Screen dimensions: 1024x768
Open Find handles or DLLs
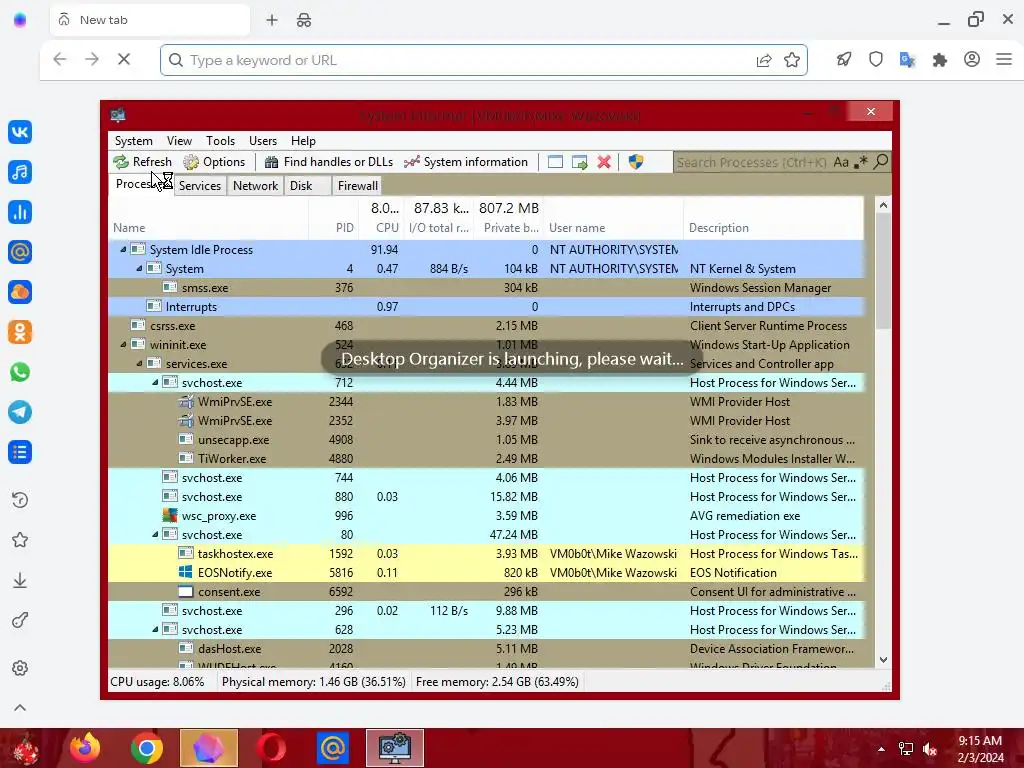click(x=328, y=162)
